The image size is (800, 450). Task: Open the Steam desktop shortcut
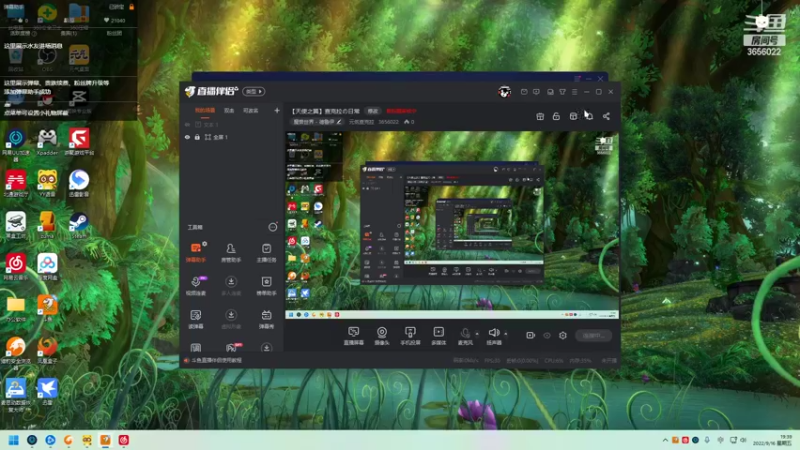click(x=79, y=225)
